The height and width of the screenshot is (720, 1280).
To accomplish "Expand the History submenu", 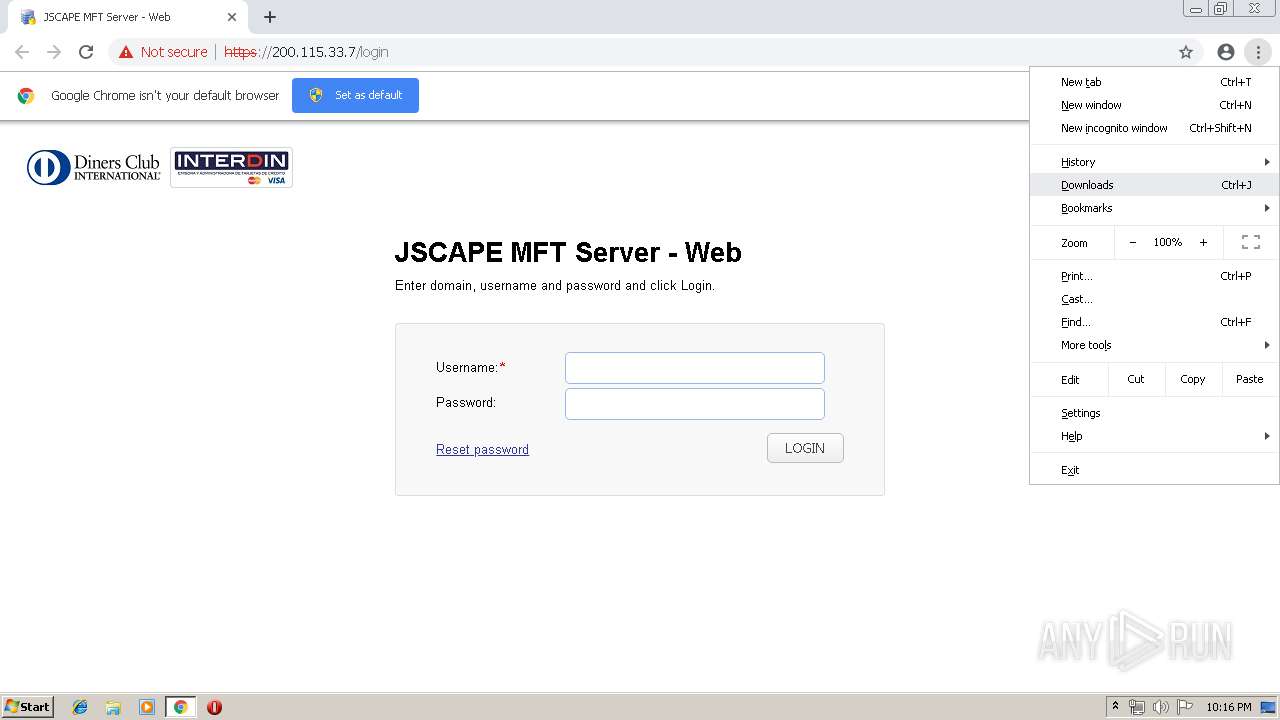I will coord(1155,162).
